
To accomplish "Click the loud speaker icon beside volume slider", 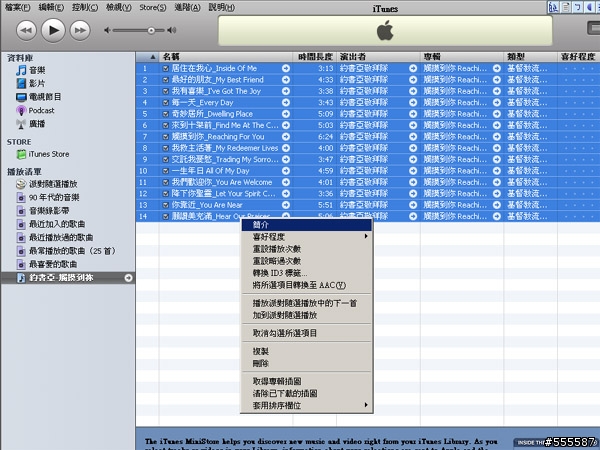I will (171, 30).
